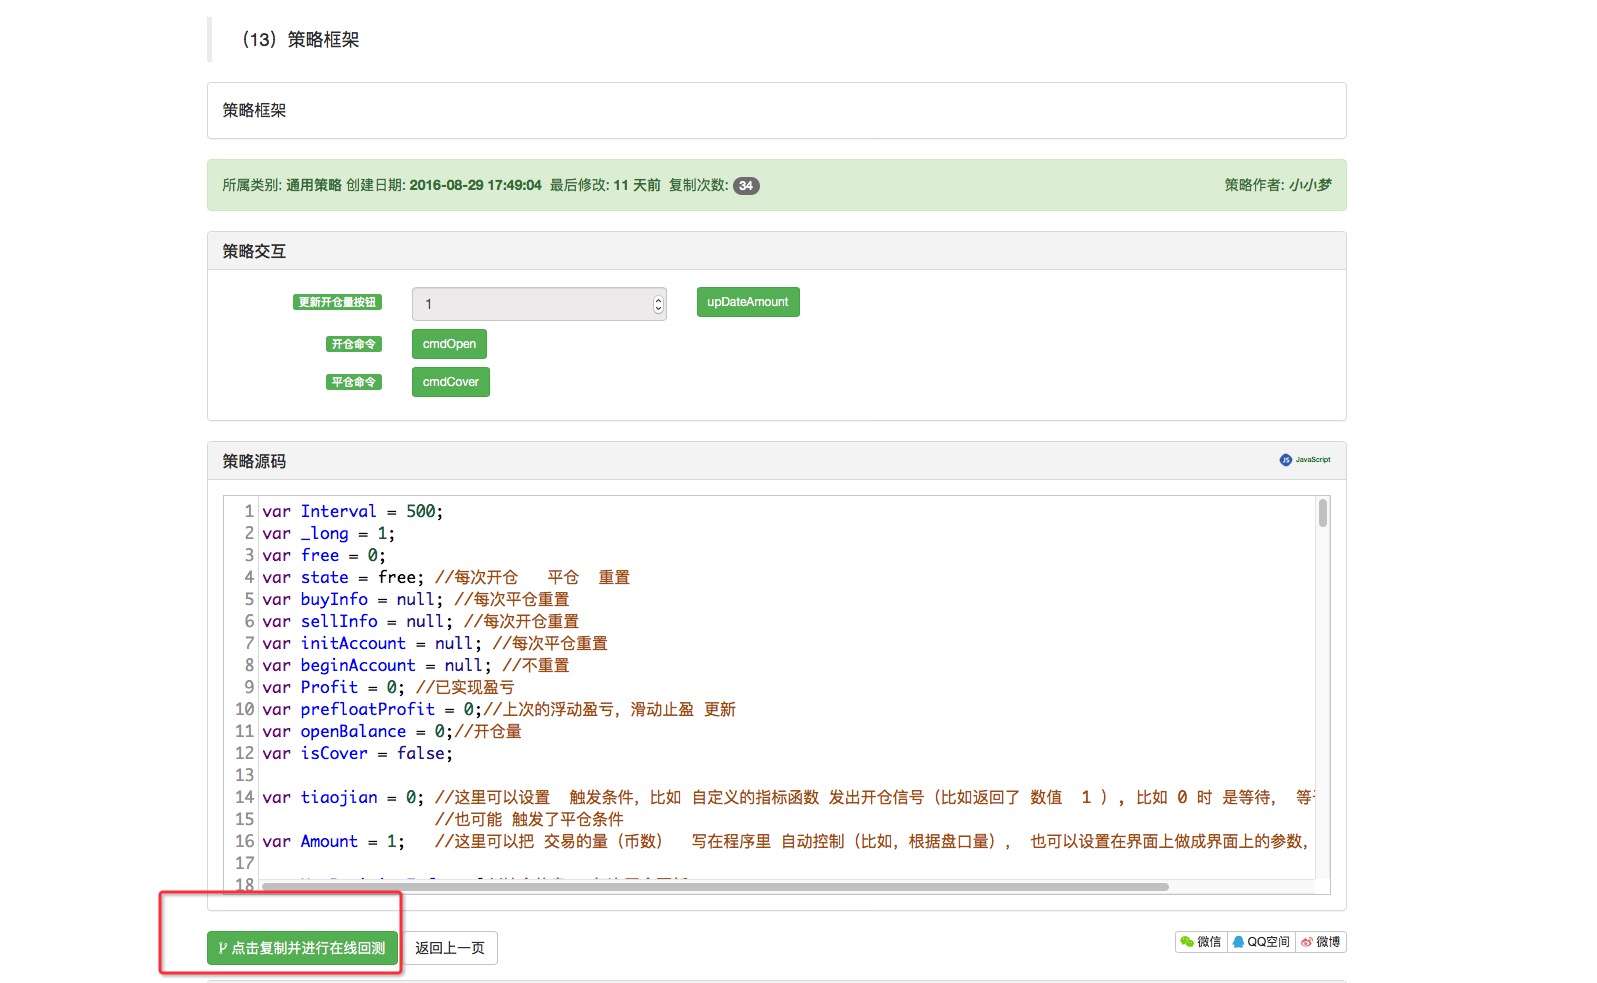Click the 最后修改 11 天前 text
Viewport: 1597px width, 983px height.
coord(605,185)
